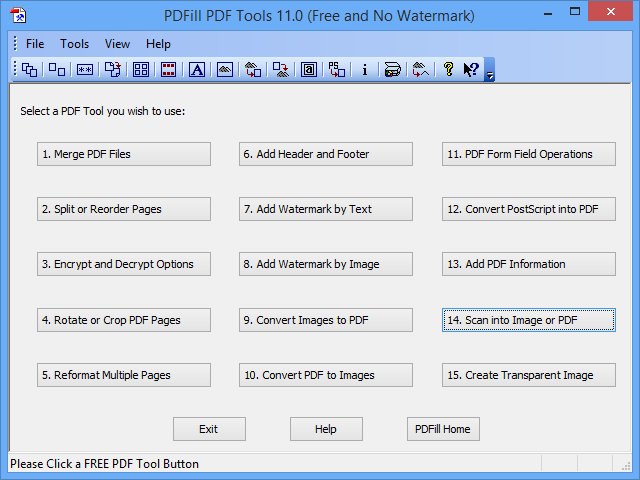Click the 'Select a PDF Tool you wish to use:' label

pos(102,111)
